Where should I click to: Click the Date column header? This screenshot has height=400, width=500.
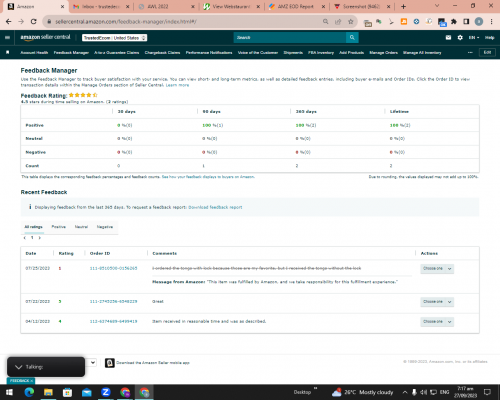click(31, 253)
